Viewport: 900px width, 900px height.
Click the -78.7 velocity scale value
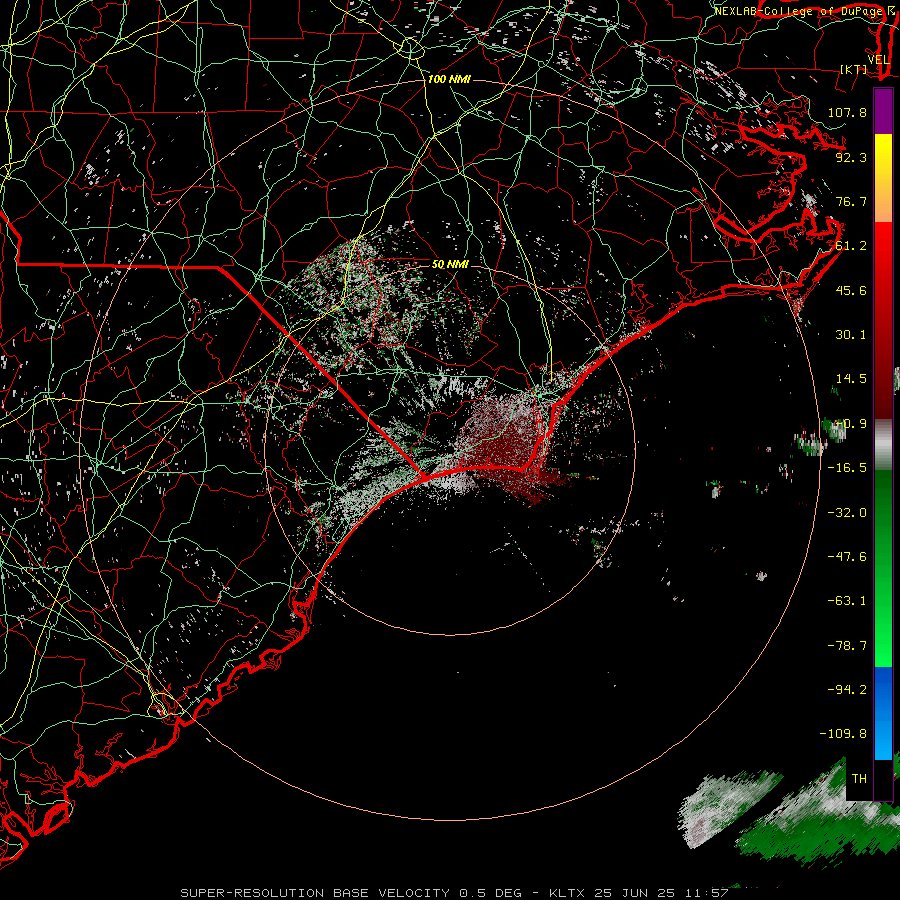847,646
